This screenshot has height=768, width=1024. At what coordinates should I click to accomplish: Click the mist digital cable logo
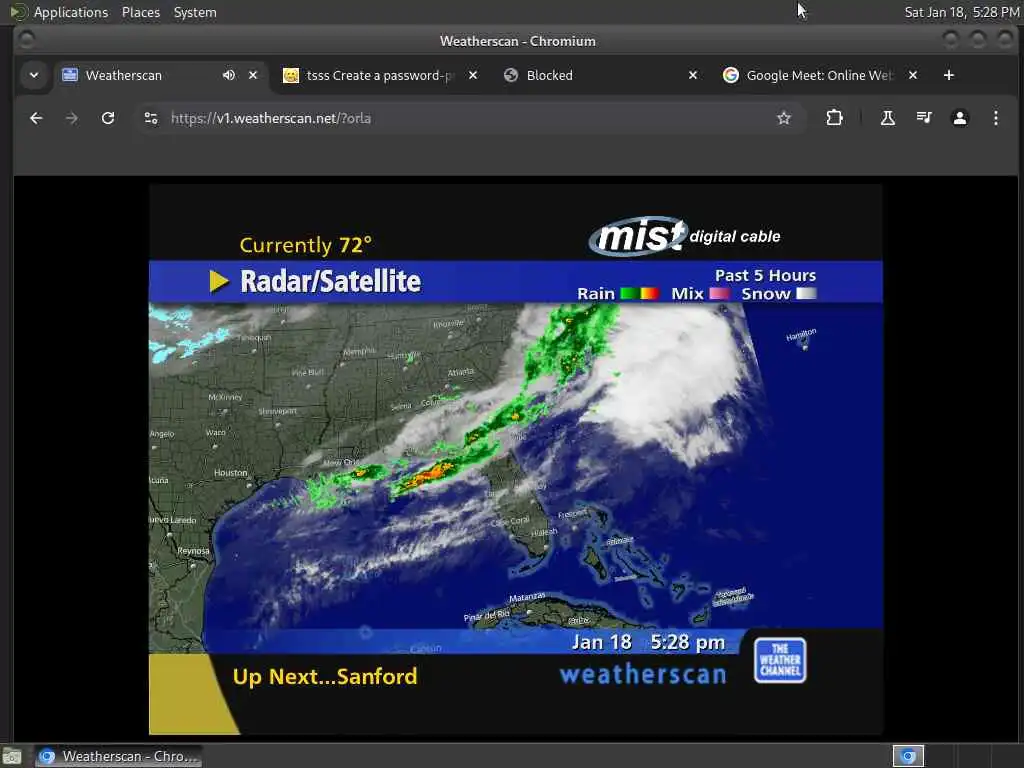click(x=684, y=236)
